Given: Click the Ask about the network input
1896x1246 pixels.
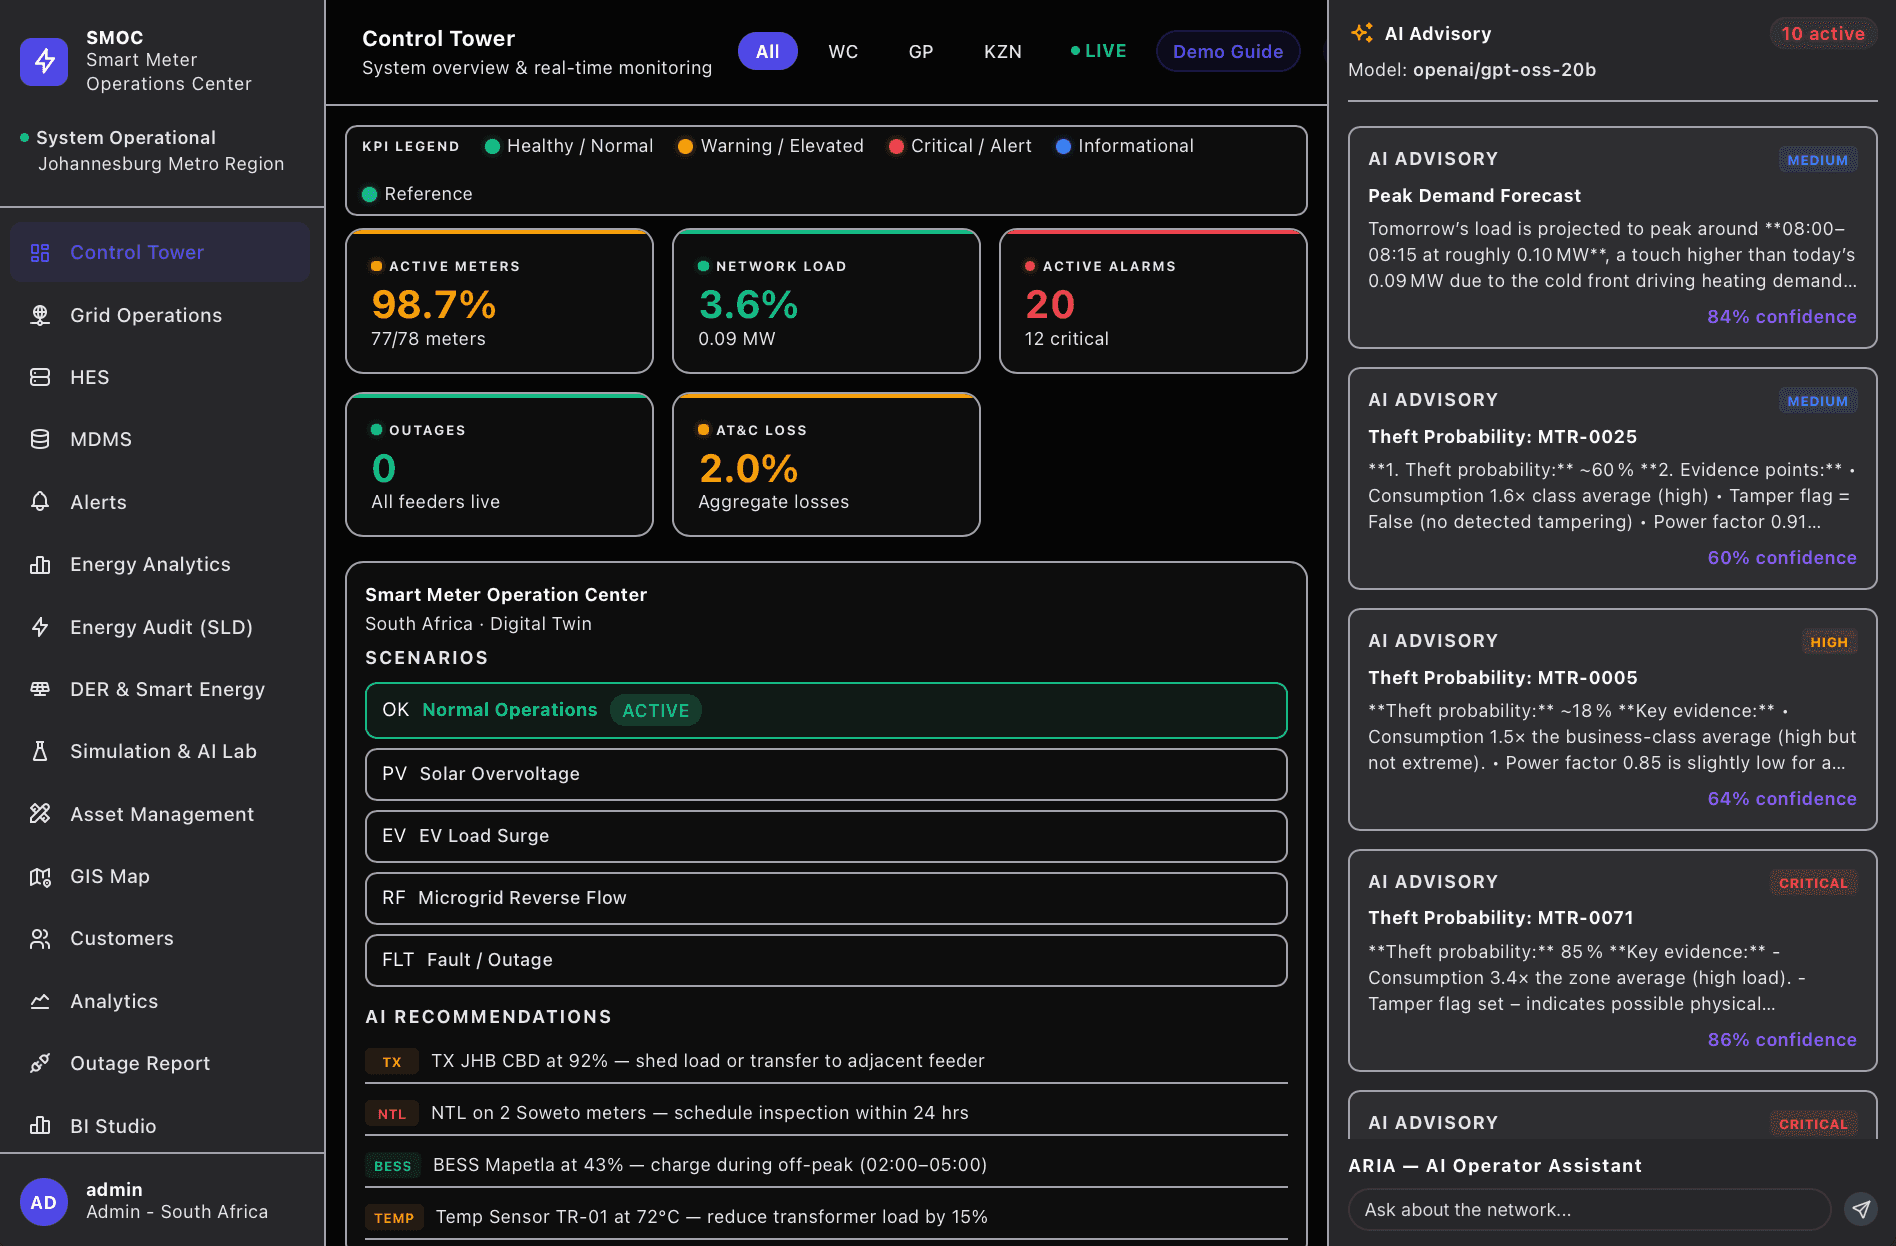Looking at the screenshot, I should pos(1589,1209).
